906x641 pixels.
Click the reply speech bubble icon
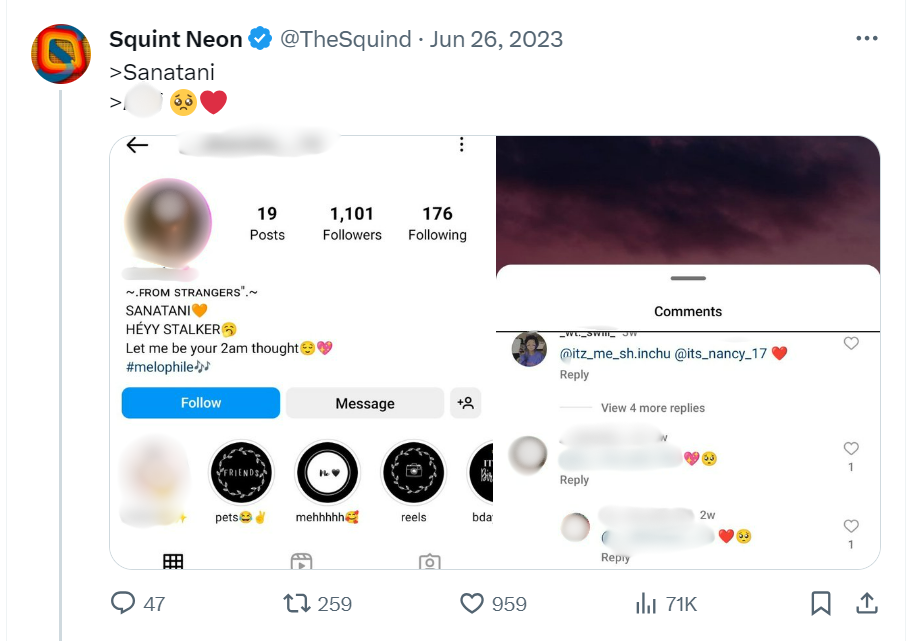click(122, 603)
